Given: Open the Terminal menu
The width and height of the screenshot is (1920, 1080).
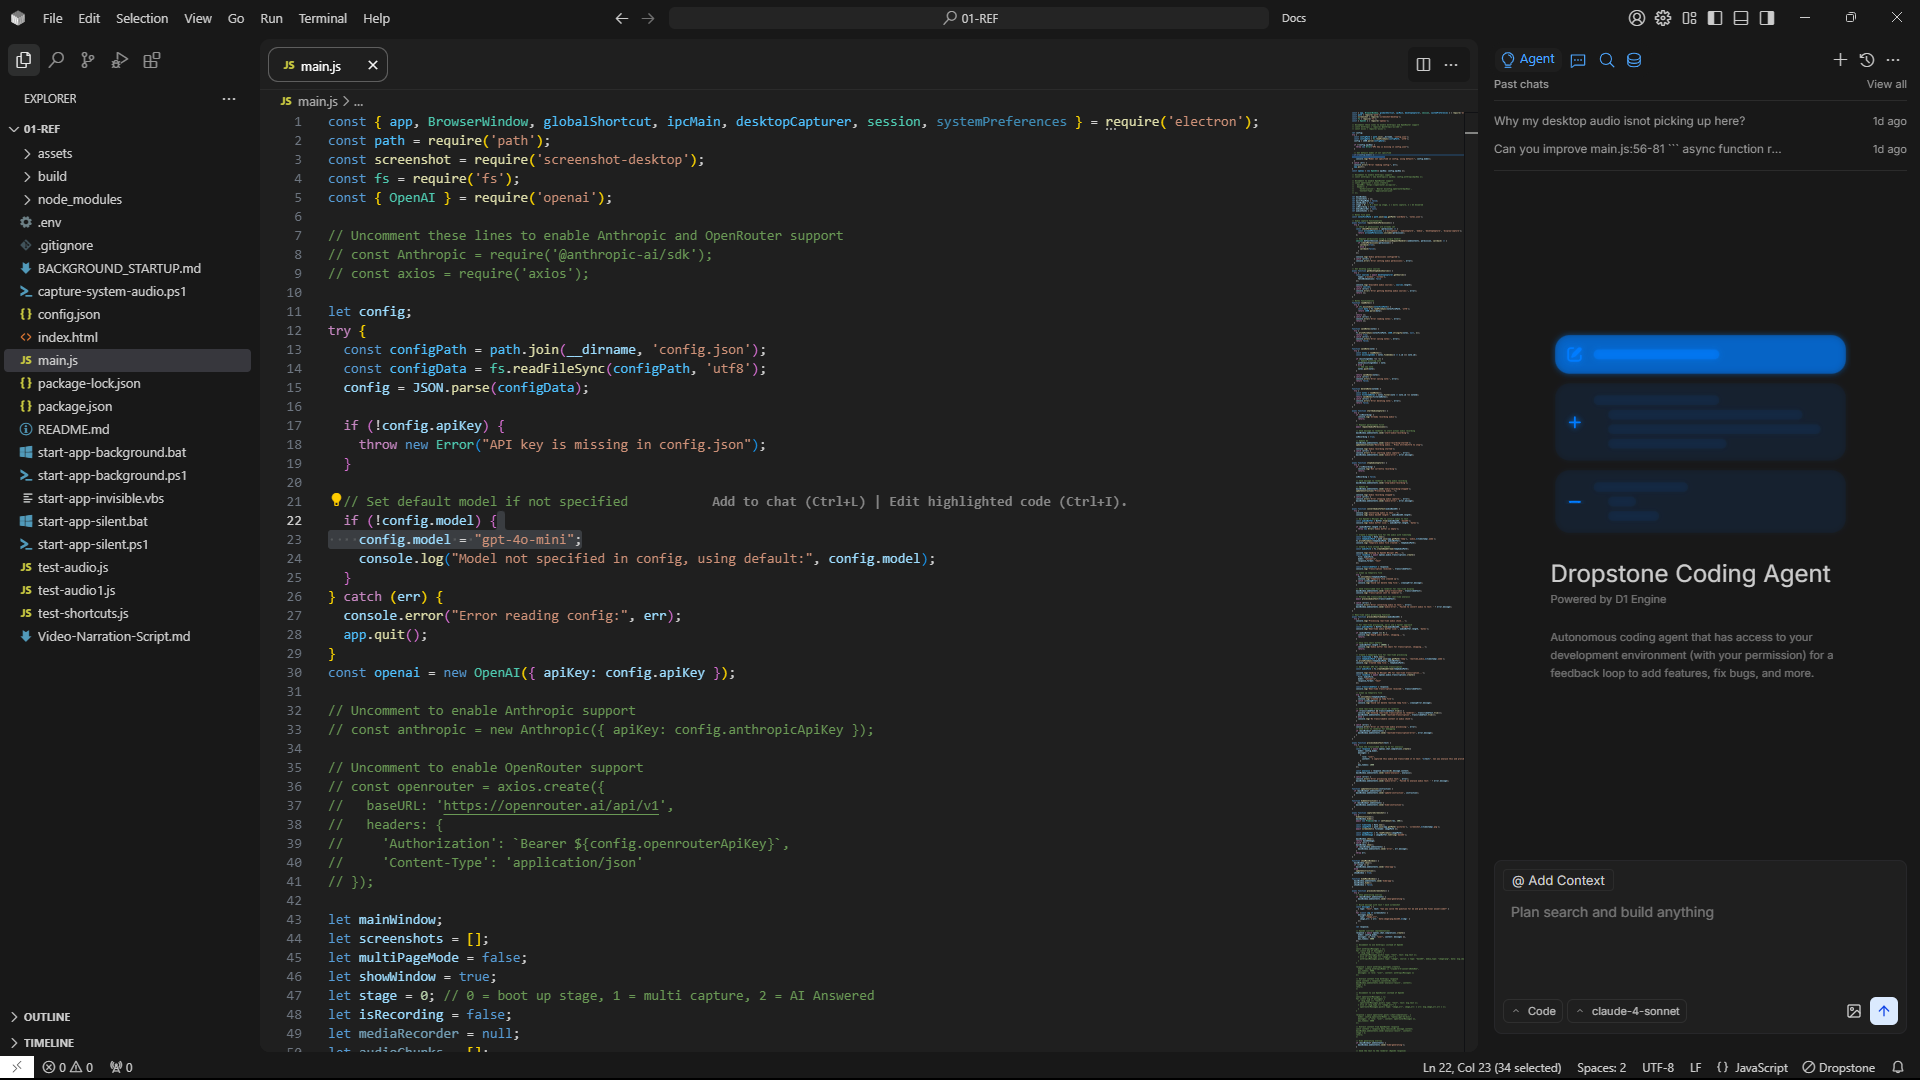Looking at the screenshot, I should 322,18.
